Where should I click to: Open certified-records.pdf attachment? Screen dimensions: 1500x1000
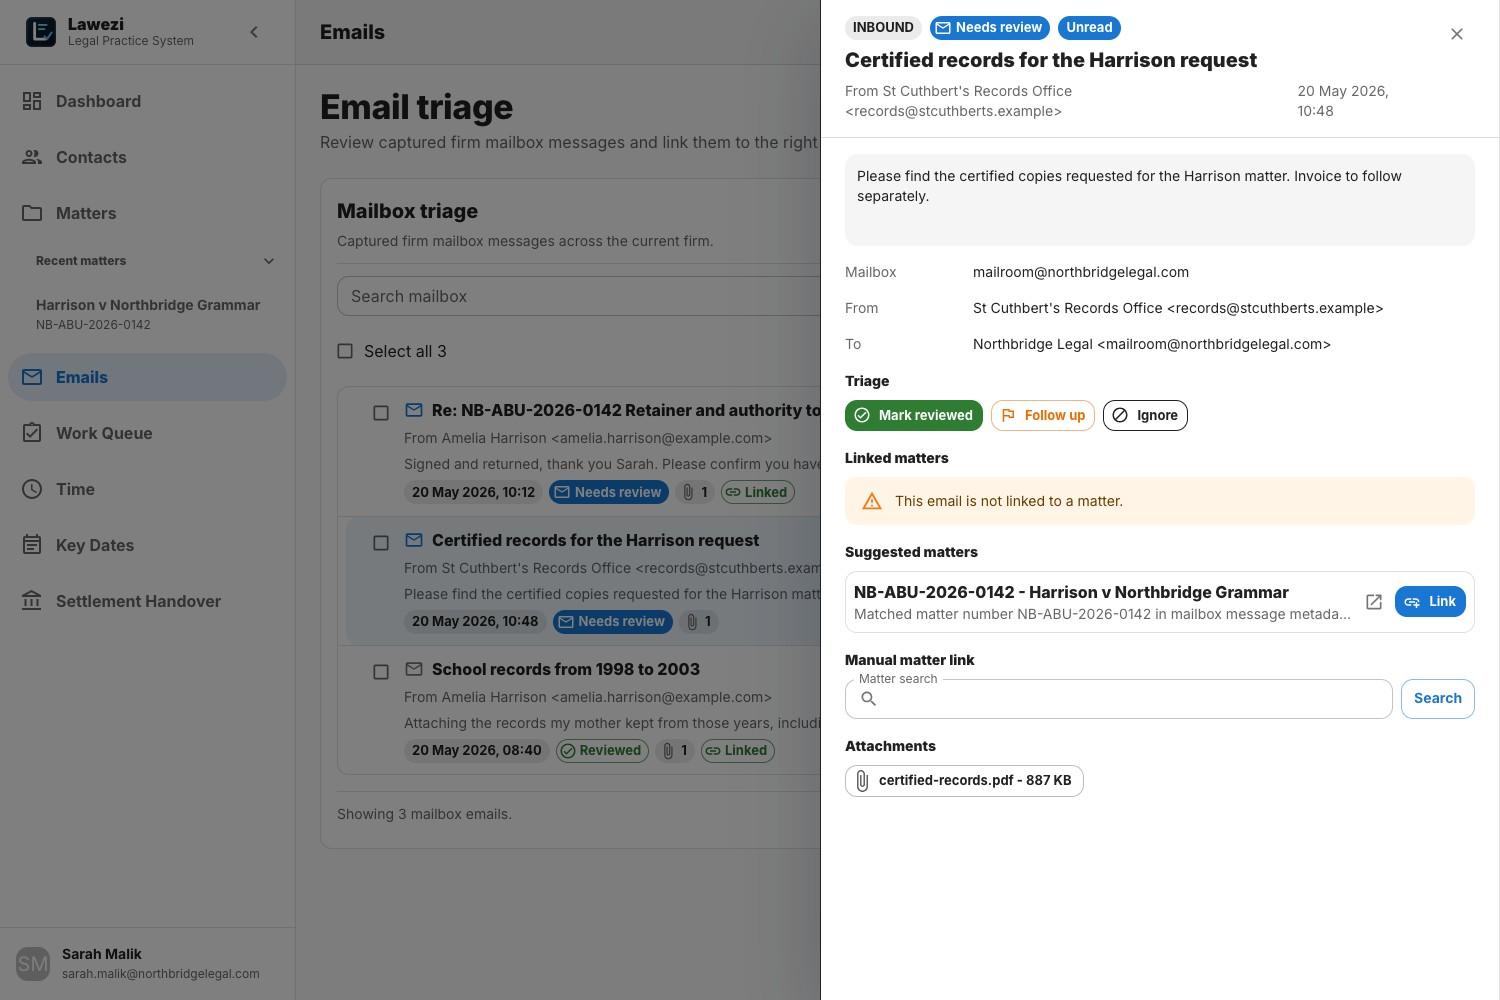[x=964, y=781]
